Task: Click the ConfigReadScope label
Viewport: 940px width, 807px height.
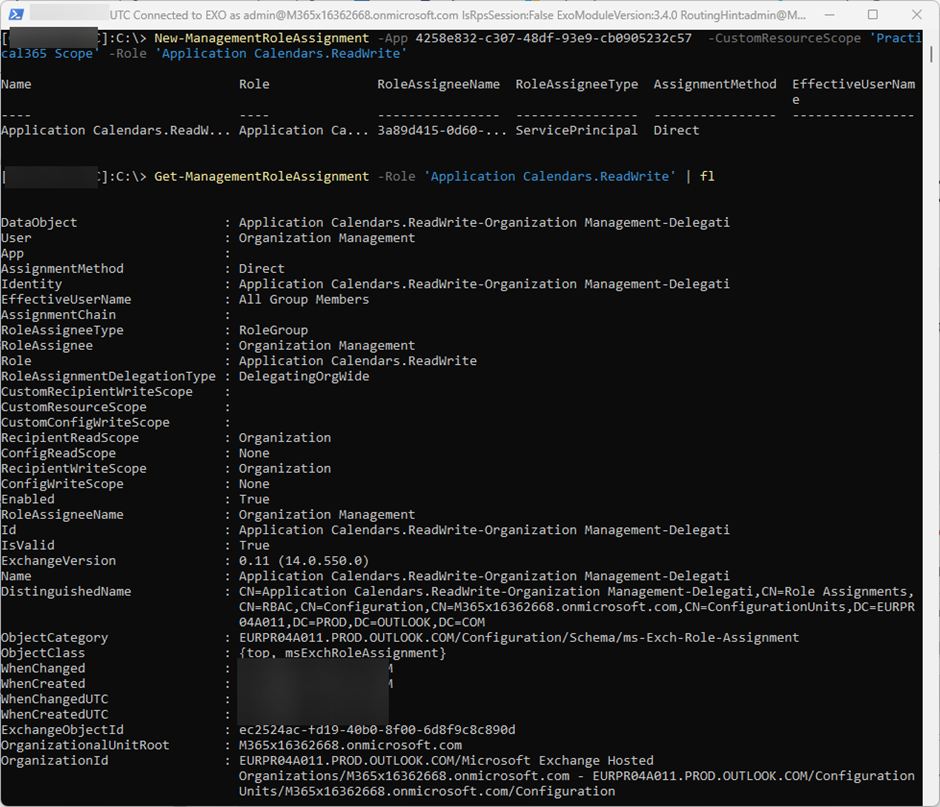Action: click(58, 454)
